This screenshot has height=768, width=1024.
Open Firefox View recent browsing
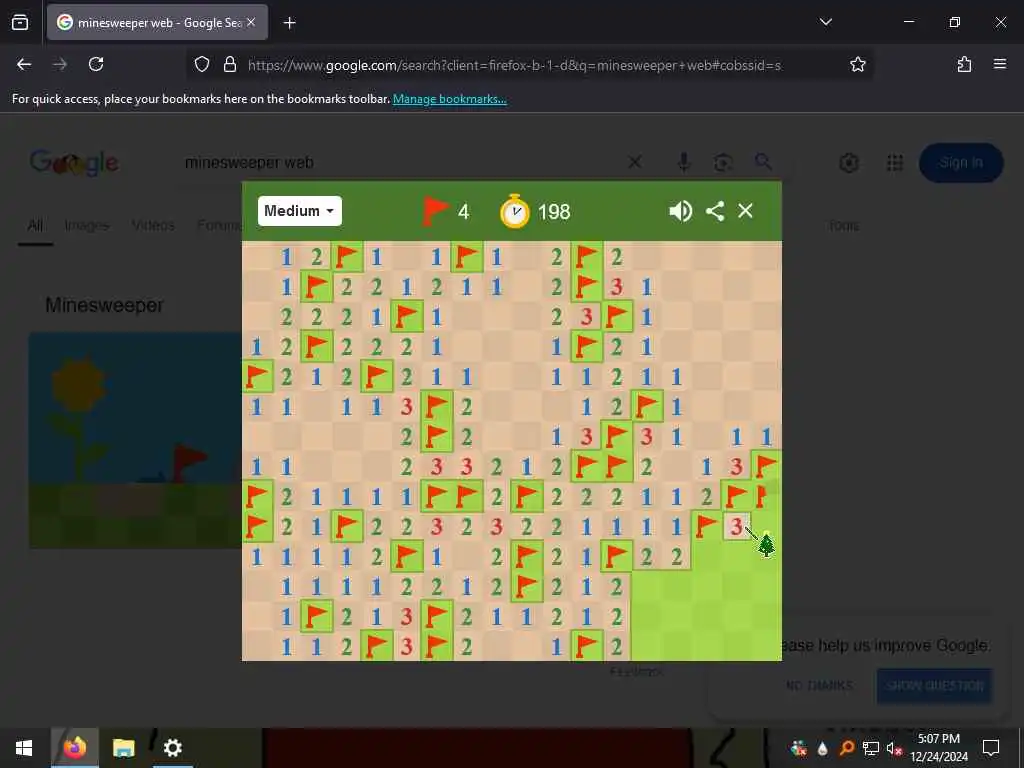20,23
